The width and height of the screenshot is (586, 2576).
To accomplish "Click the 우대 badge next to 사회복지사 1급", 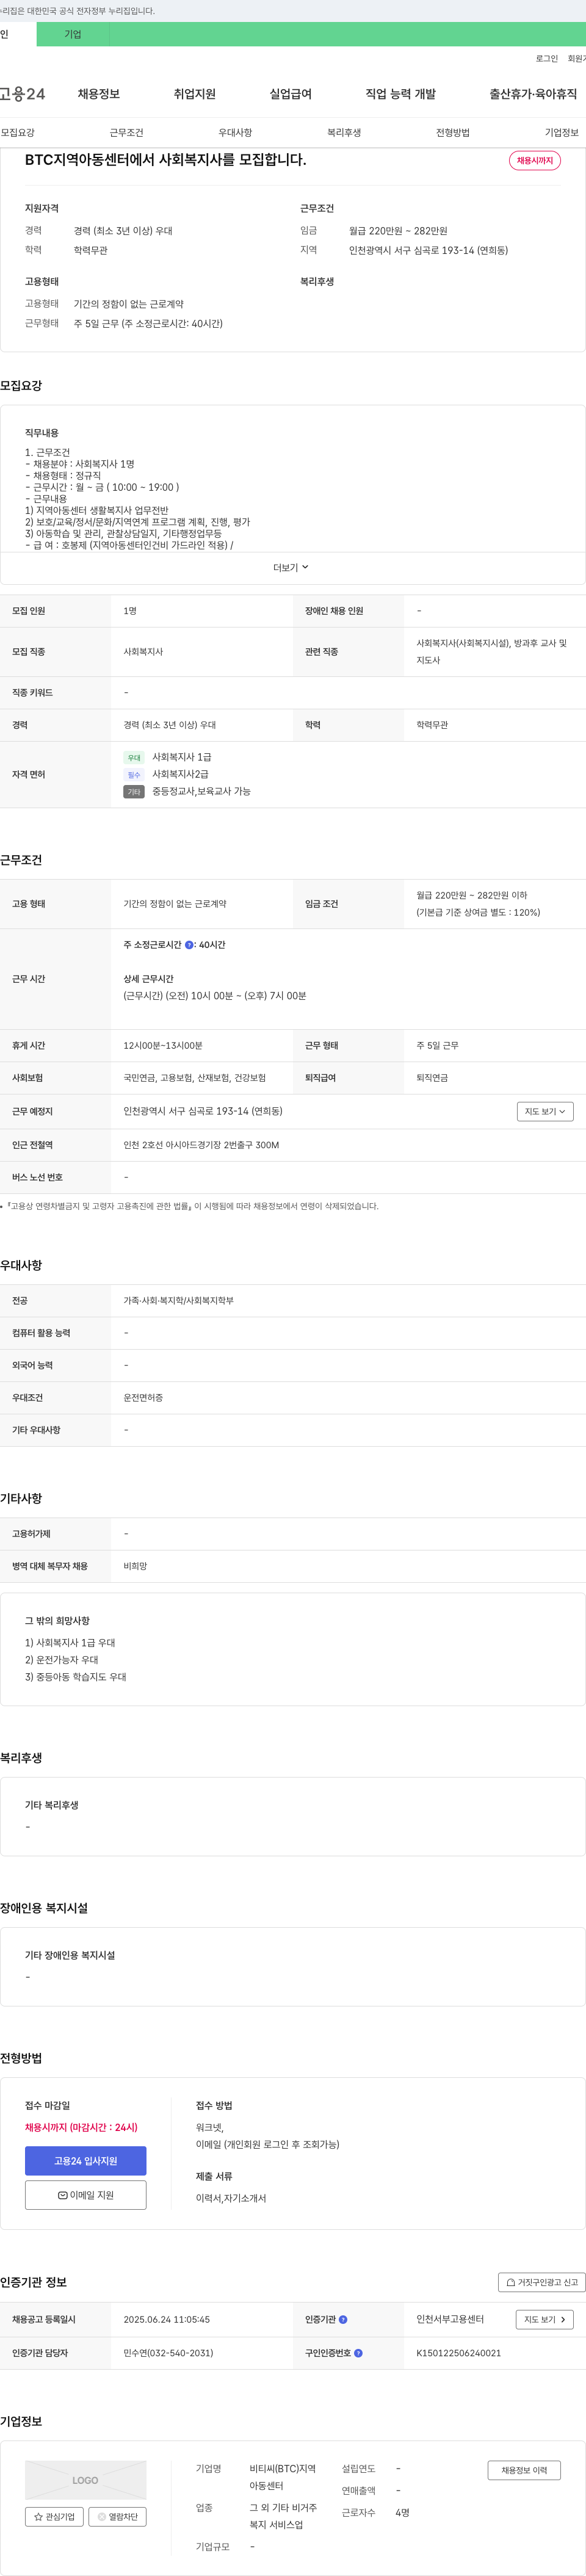I will click(x=134, y=758).
